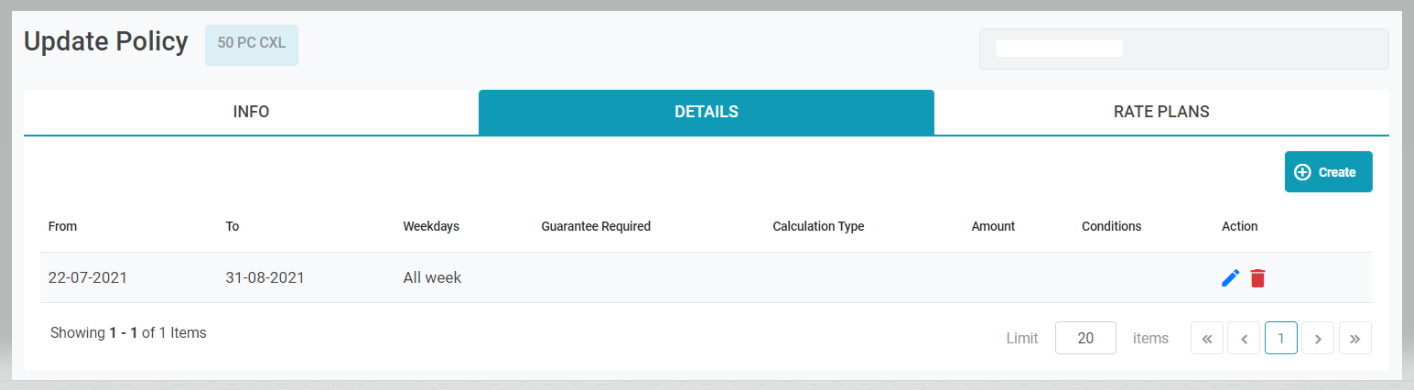Click the Create button
This screenshot has height=390, width=1414.
pos(1328,172)
